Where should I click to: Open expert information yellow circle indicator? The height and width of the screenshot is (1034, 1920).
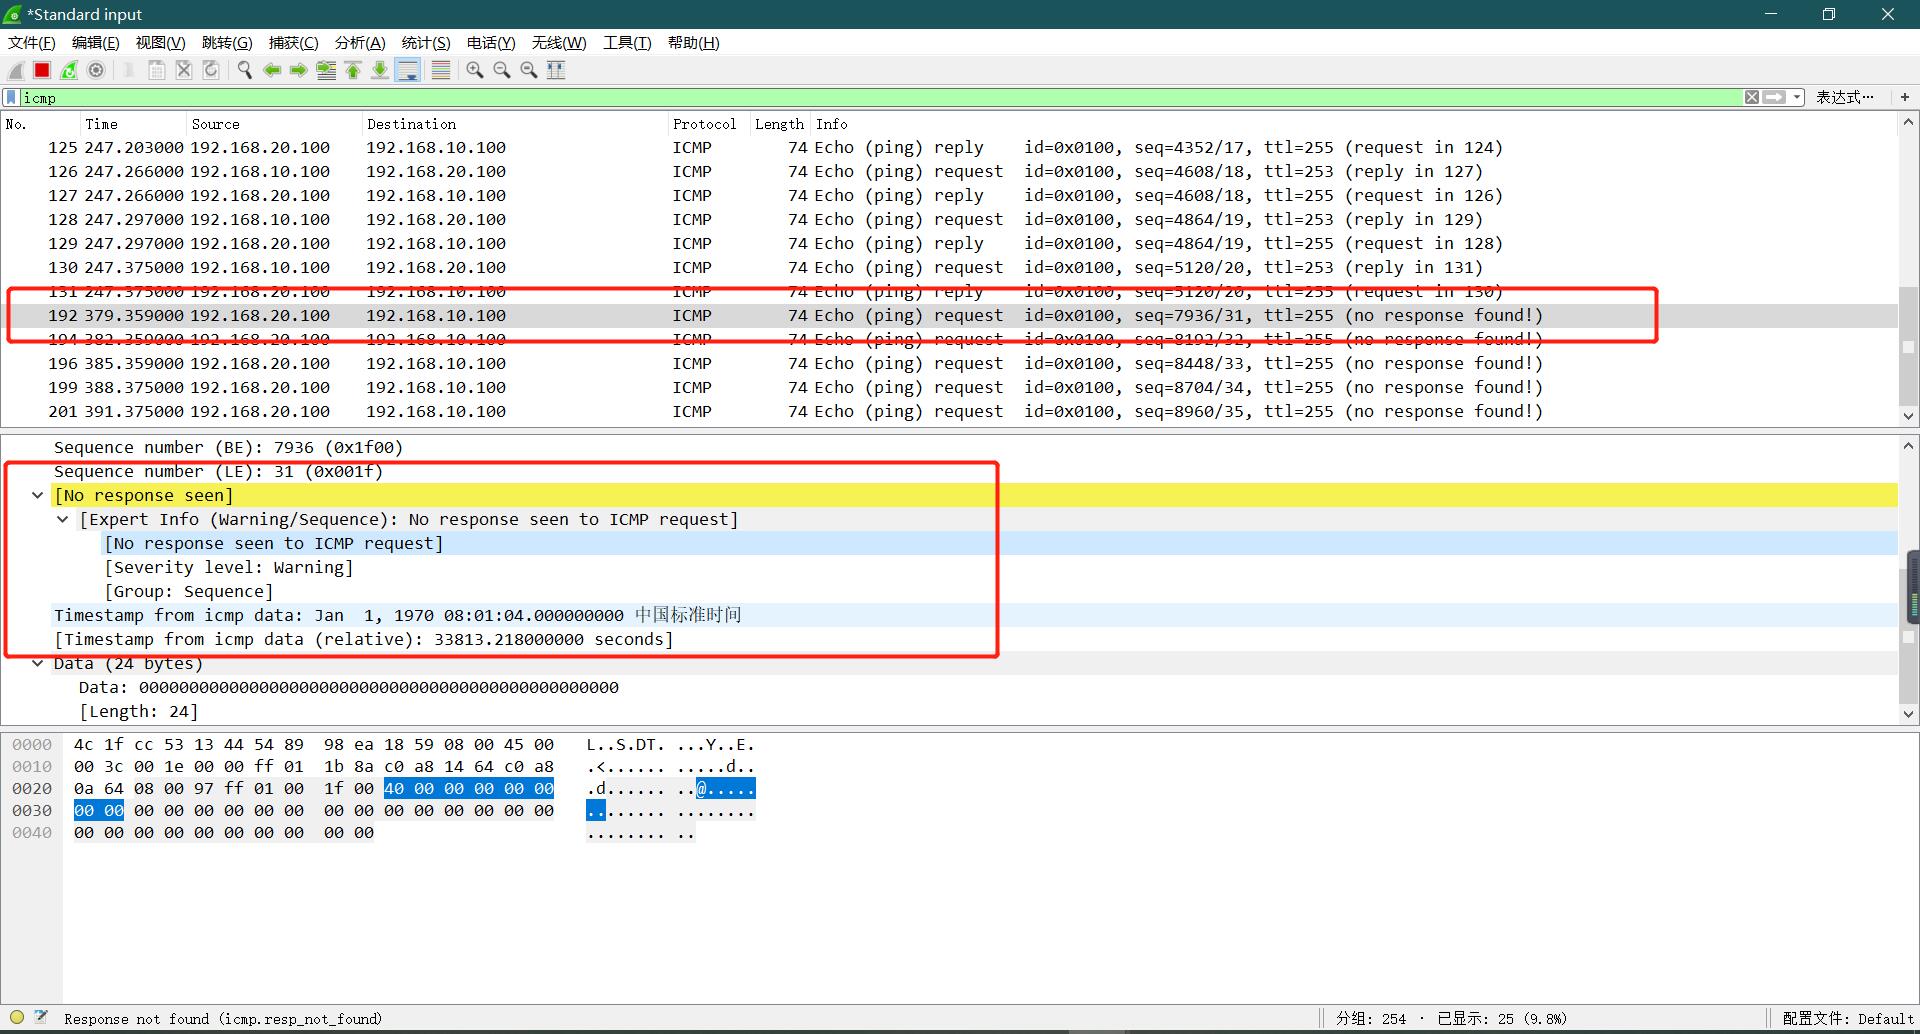(x=17, y=1018)
